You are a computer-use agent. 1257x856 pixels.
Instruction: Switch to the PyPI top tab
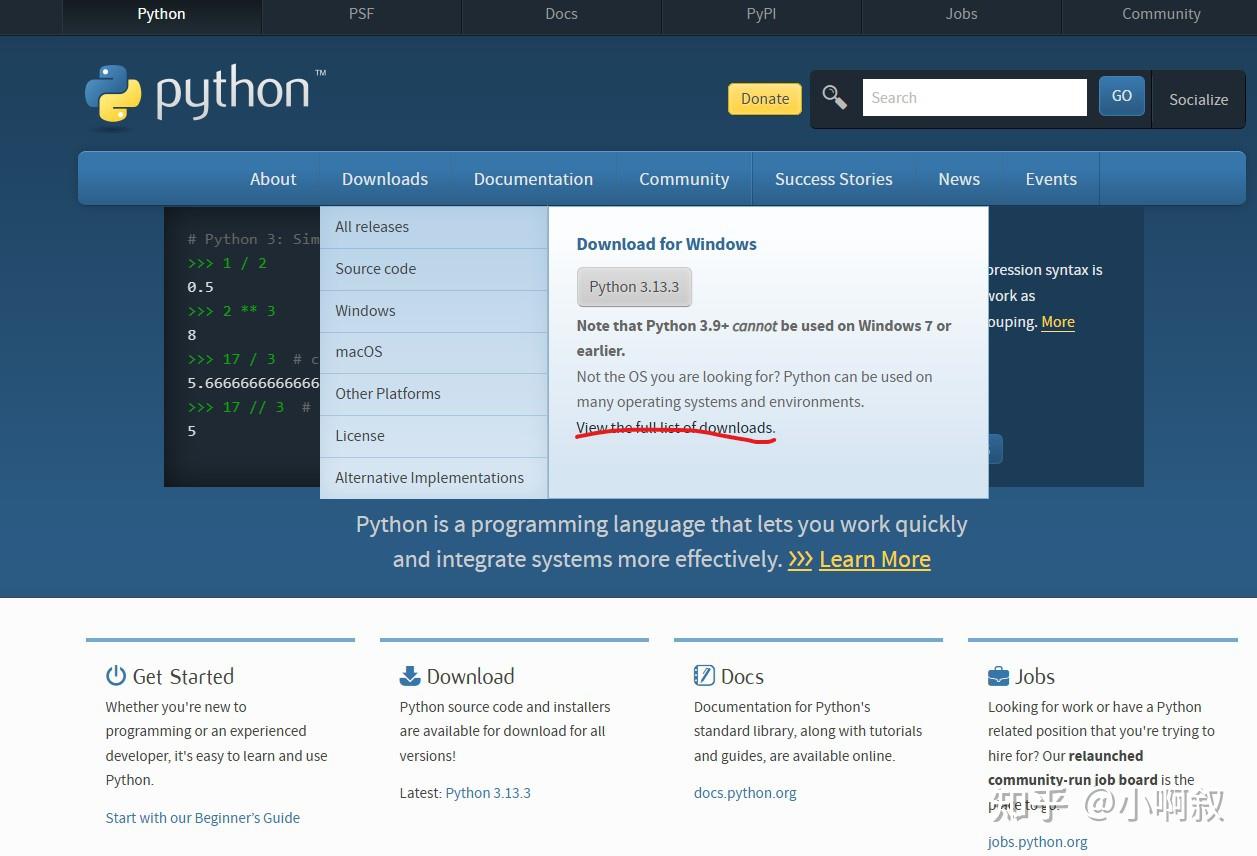pos(761,14)
